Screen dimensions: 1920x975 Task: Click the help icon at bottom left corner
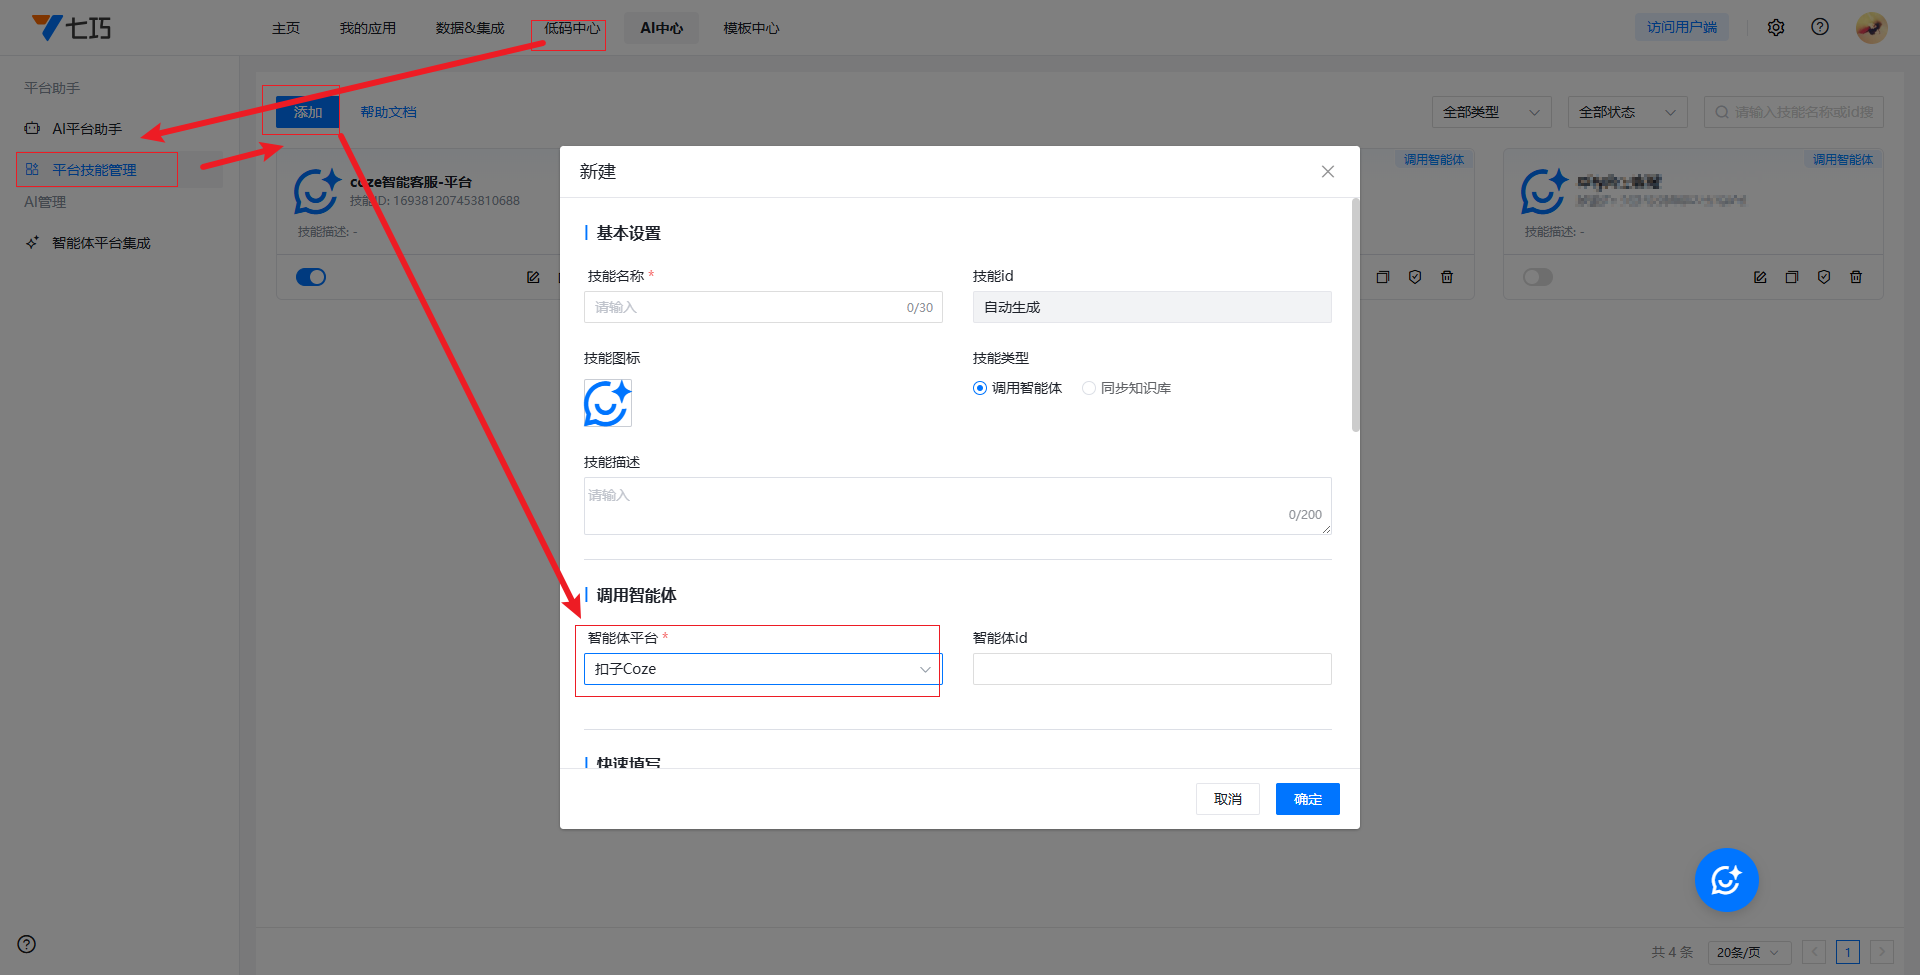(27, 944)
